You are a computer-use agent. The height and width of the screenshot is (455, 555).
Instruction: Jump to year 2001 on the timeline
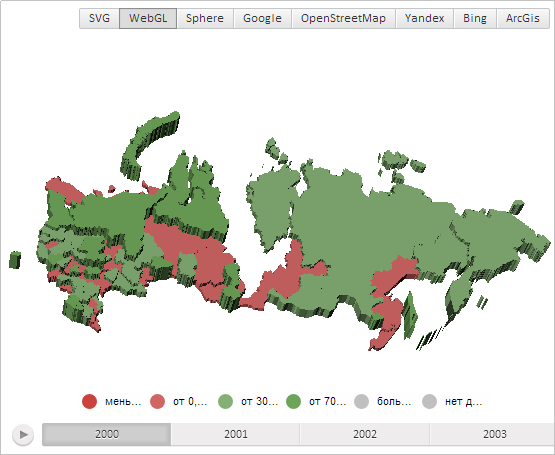pyautogui.click(x=236, y=434)
